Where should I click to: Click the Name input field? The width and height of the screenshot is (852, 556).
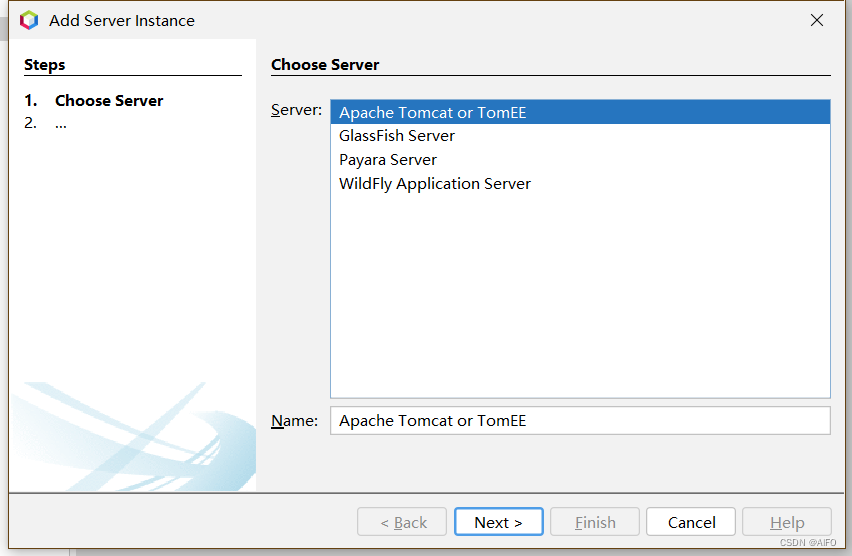[580, 421]
